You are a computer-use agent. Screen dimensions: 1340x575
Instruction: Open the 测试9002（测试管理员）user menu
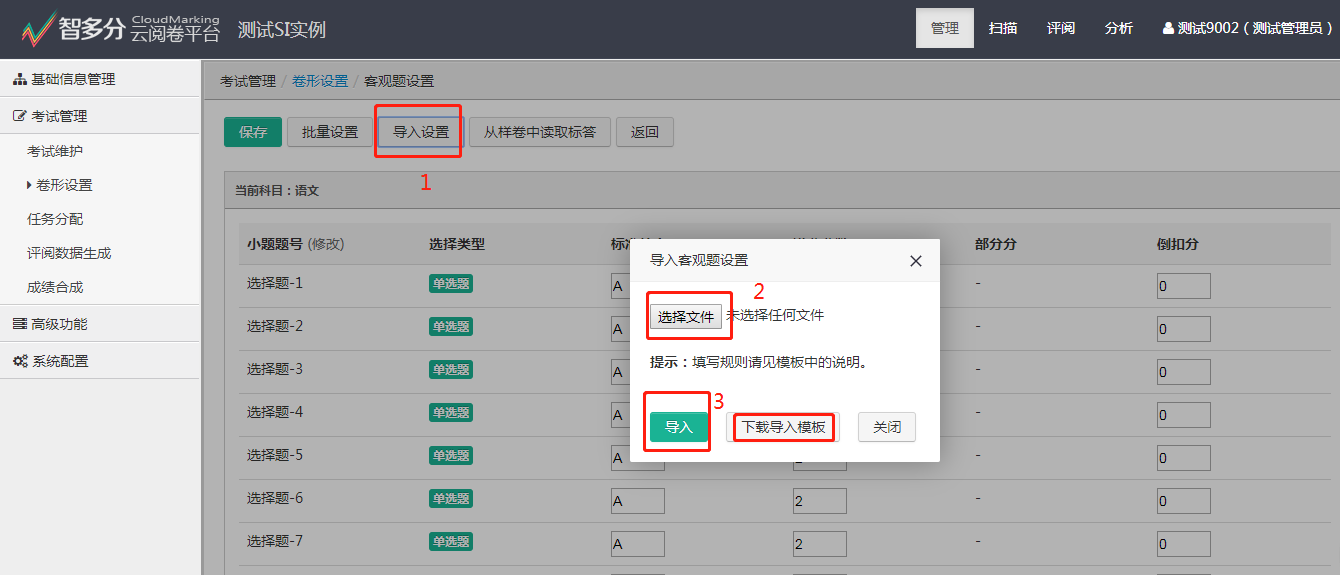pos(1248,28)
